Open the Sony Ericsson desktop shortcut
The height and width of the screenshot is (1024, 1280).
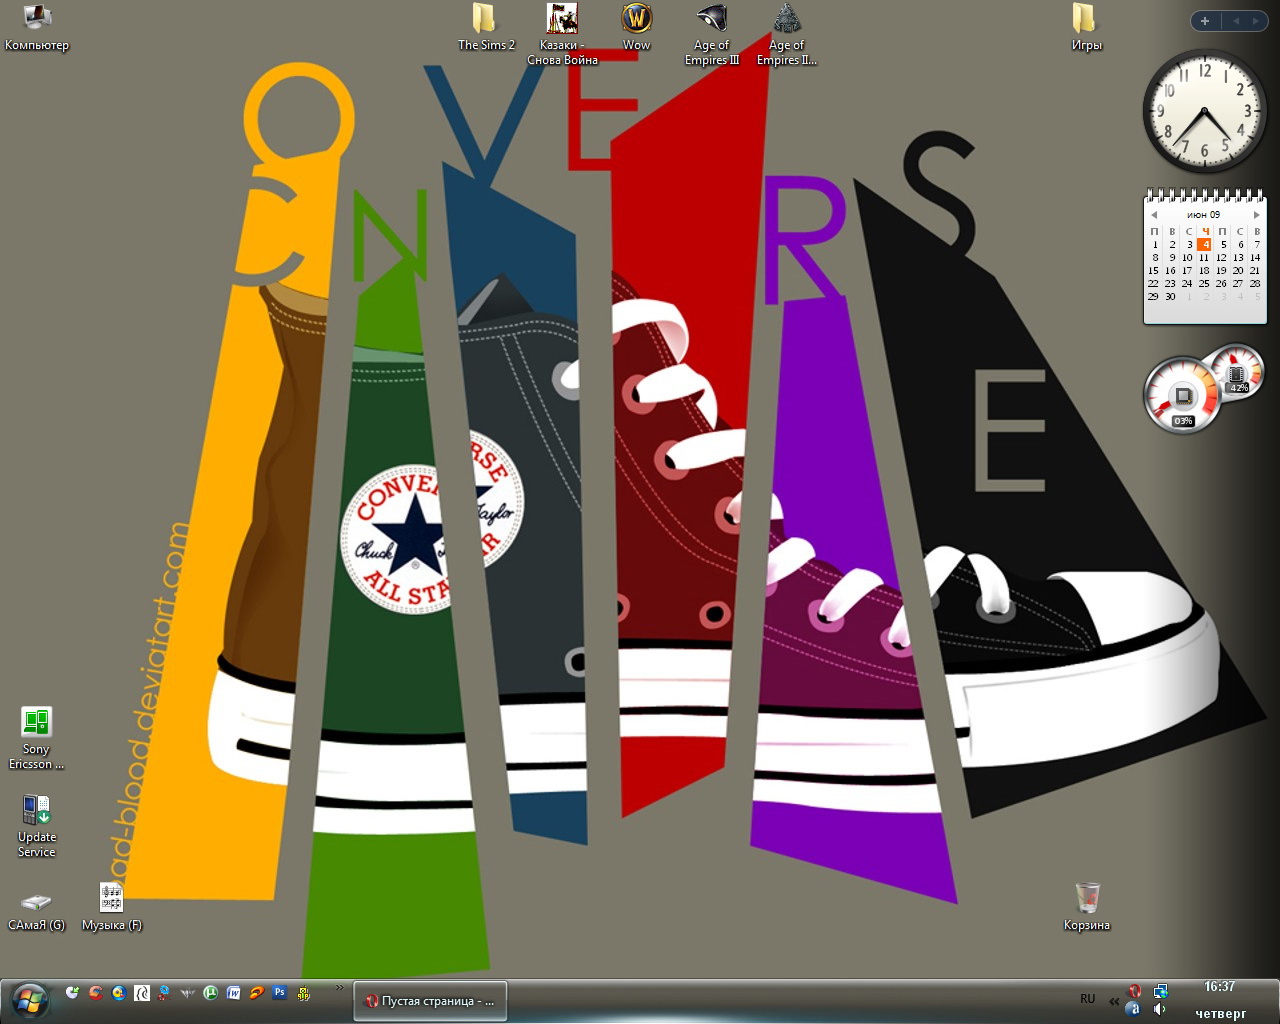coord(36,723)
